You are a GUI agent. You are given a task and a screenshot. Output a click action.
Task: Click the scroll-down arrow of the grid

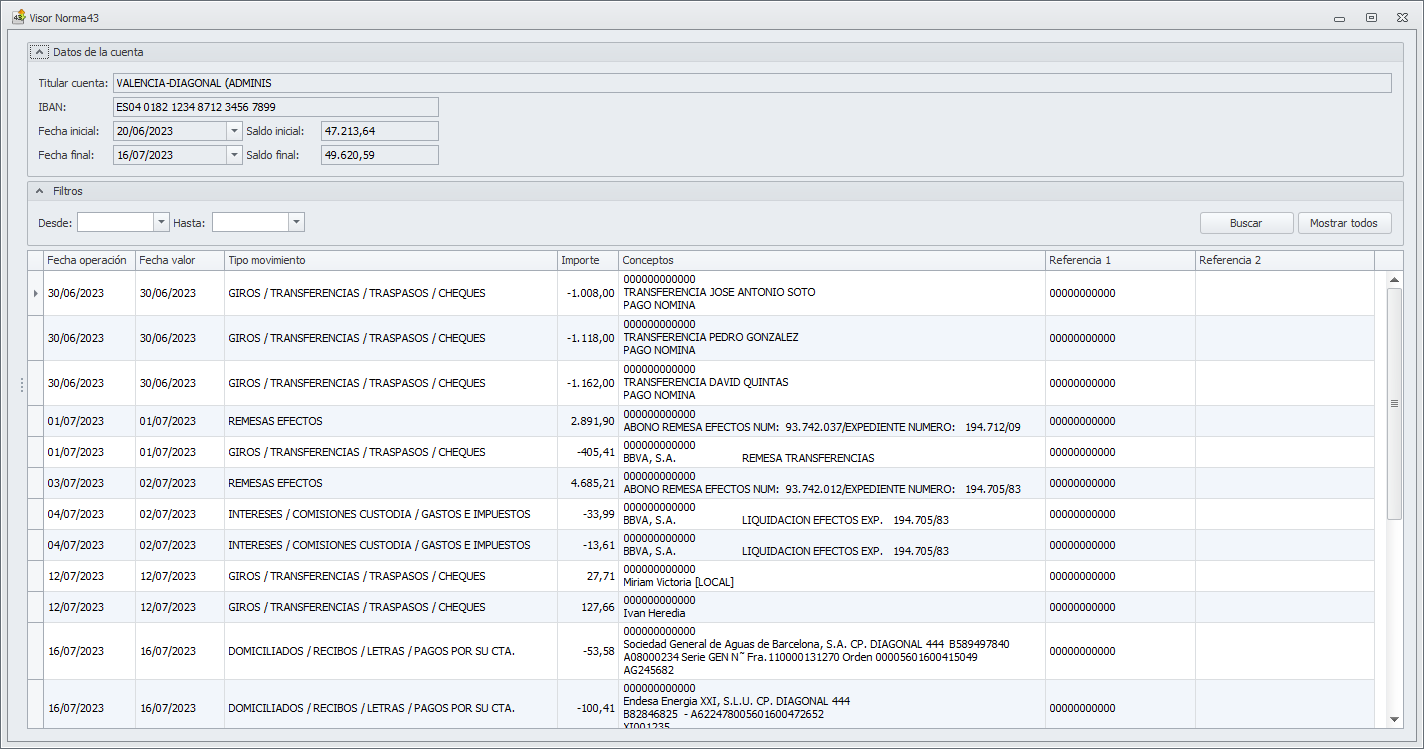(1394, 719)
